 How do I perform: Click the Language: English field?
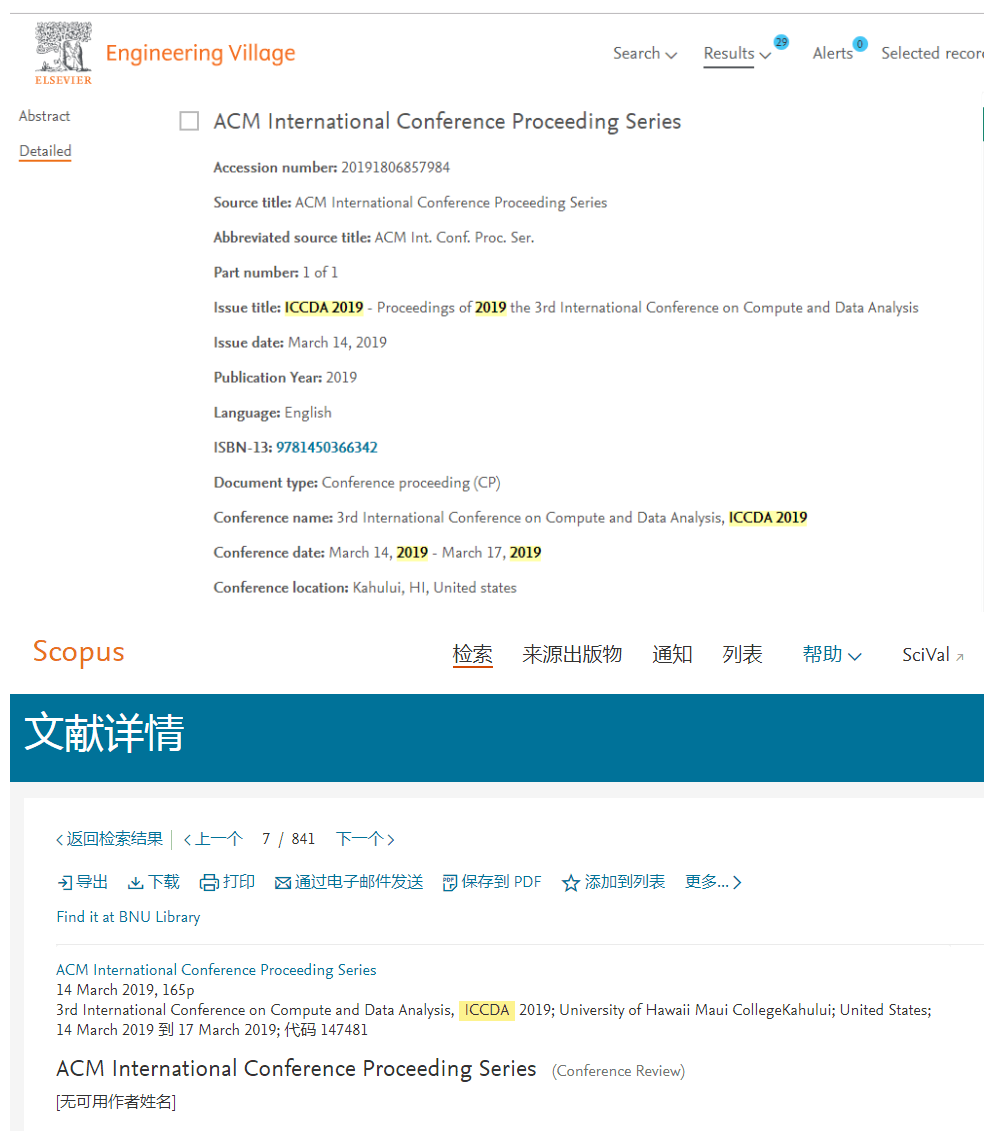(272, 413)
